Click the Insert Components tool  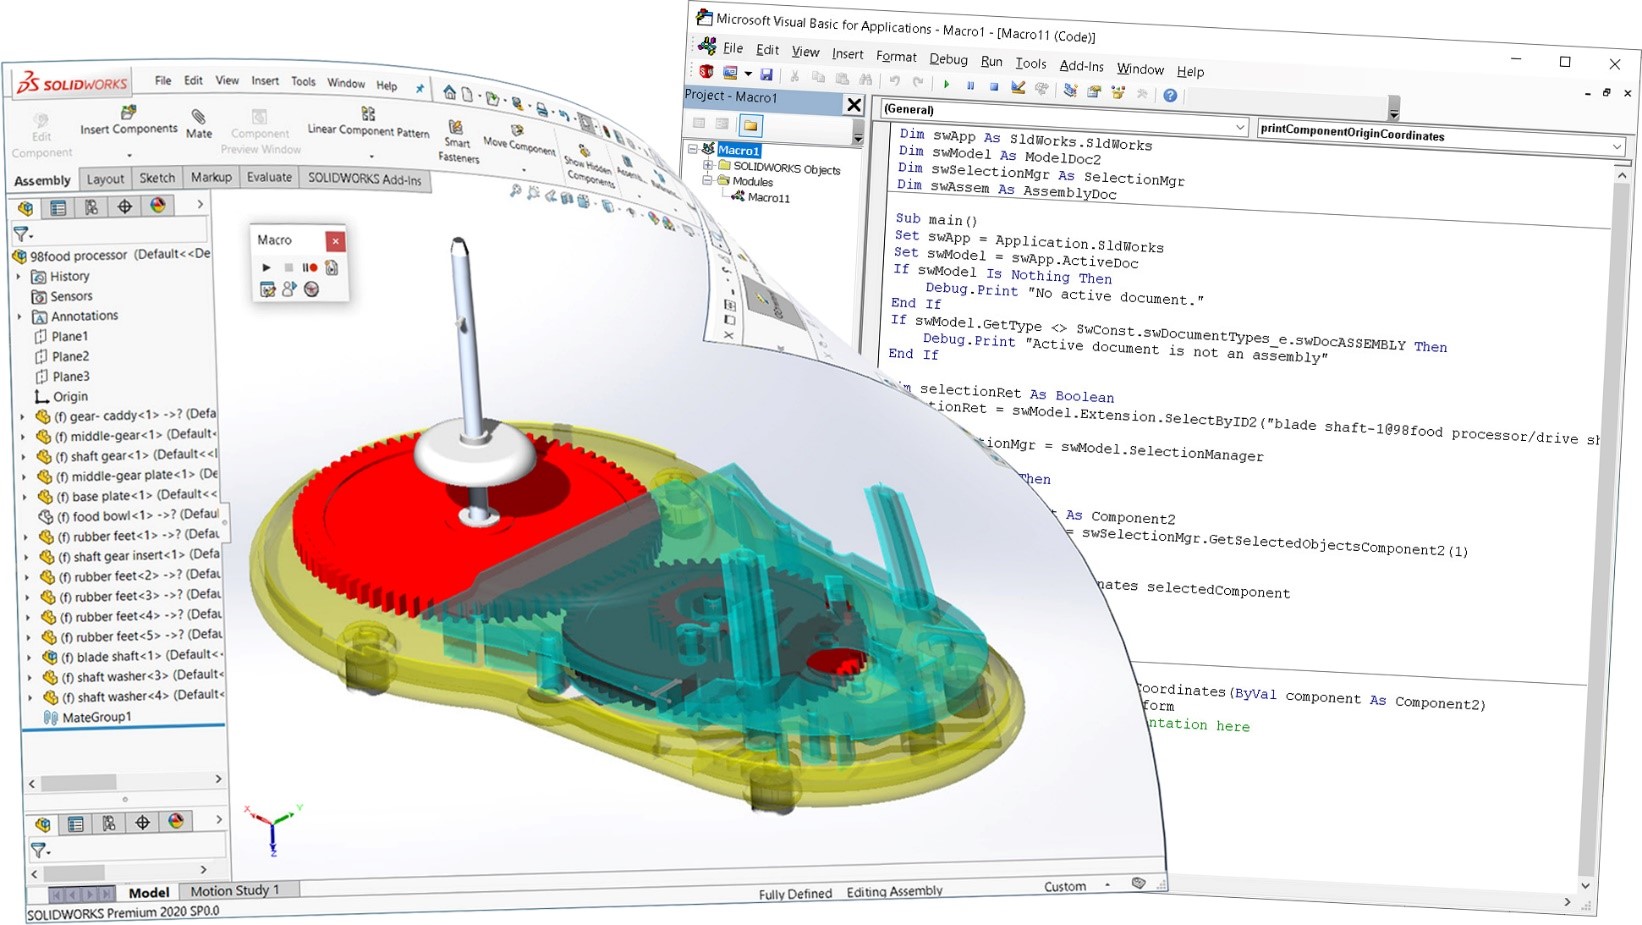(128, 122)
